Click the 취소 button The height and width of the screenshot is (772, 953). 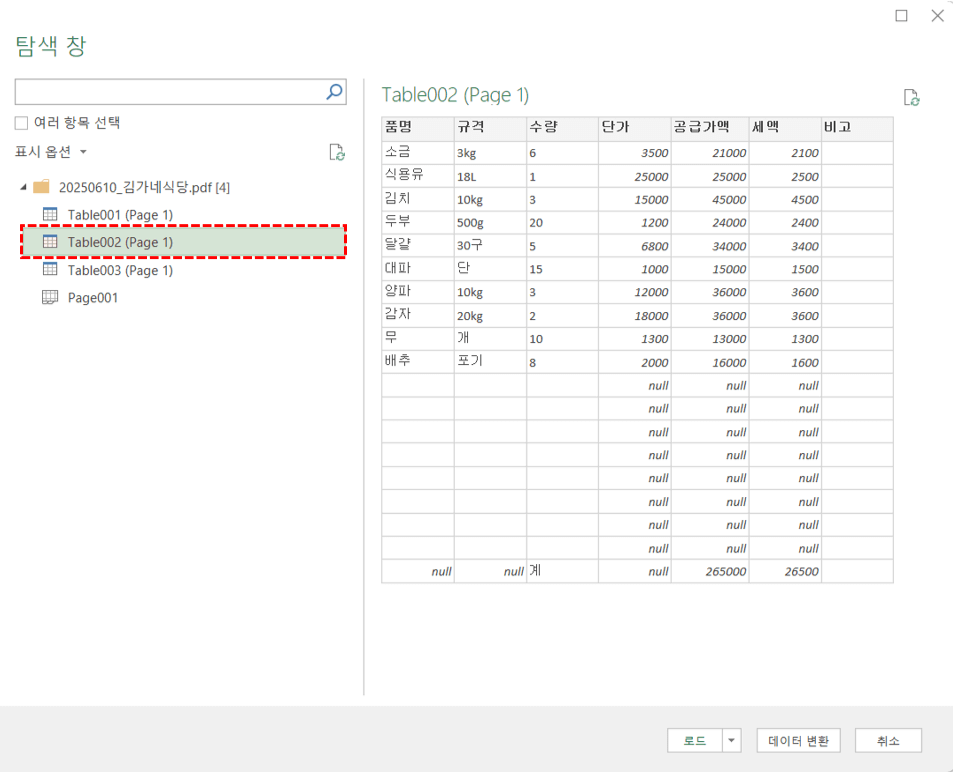pyautogui.click(x=886, y=740)
